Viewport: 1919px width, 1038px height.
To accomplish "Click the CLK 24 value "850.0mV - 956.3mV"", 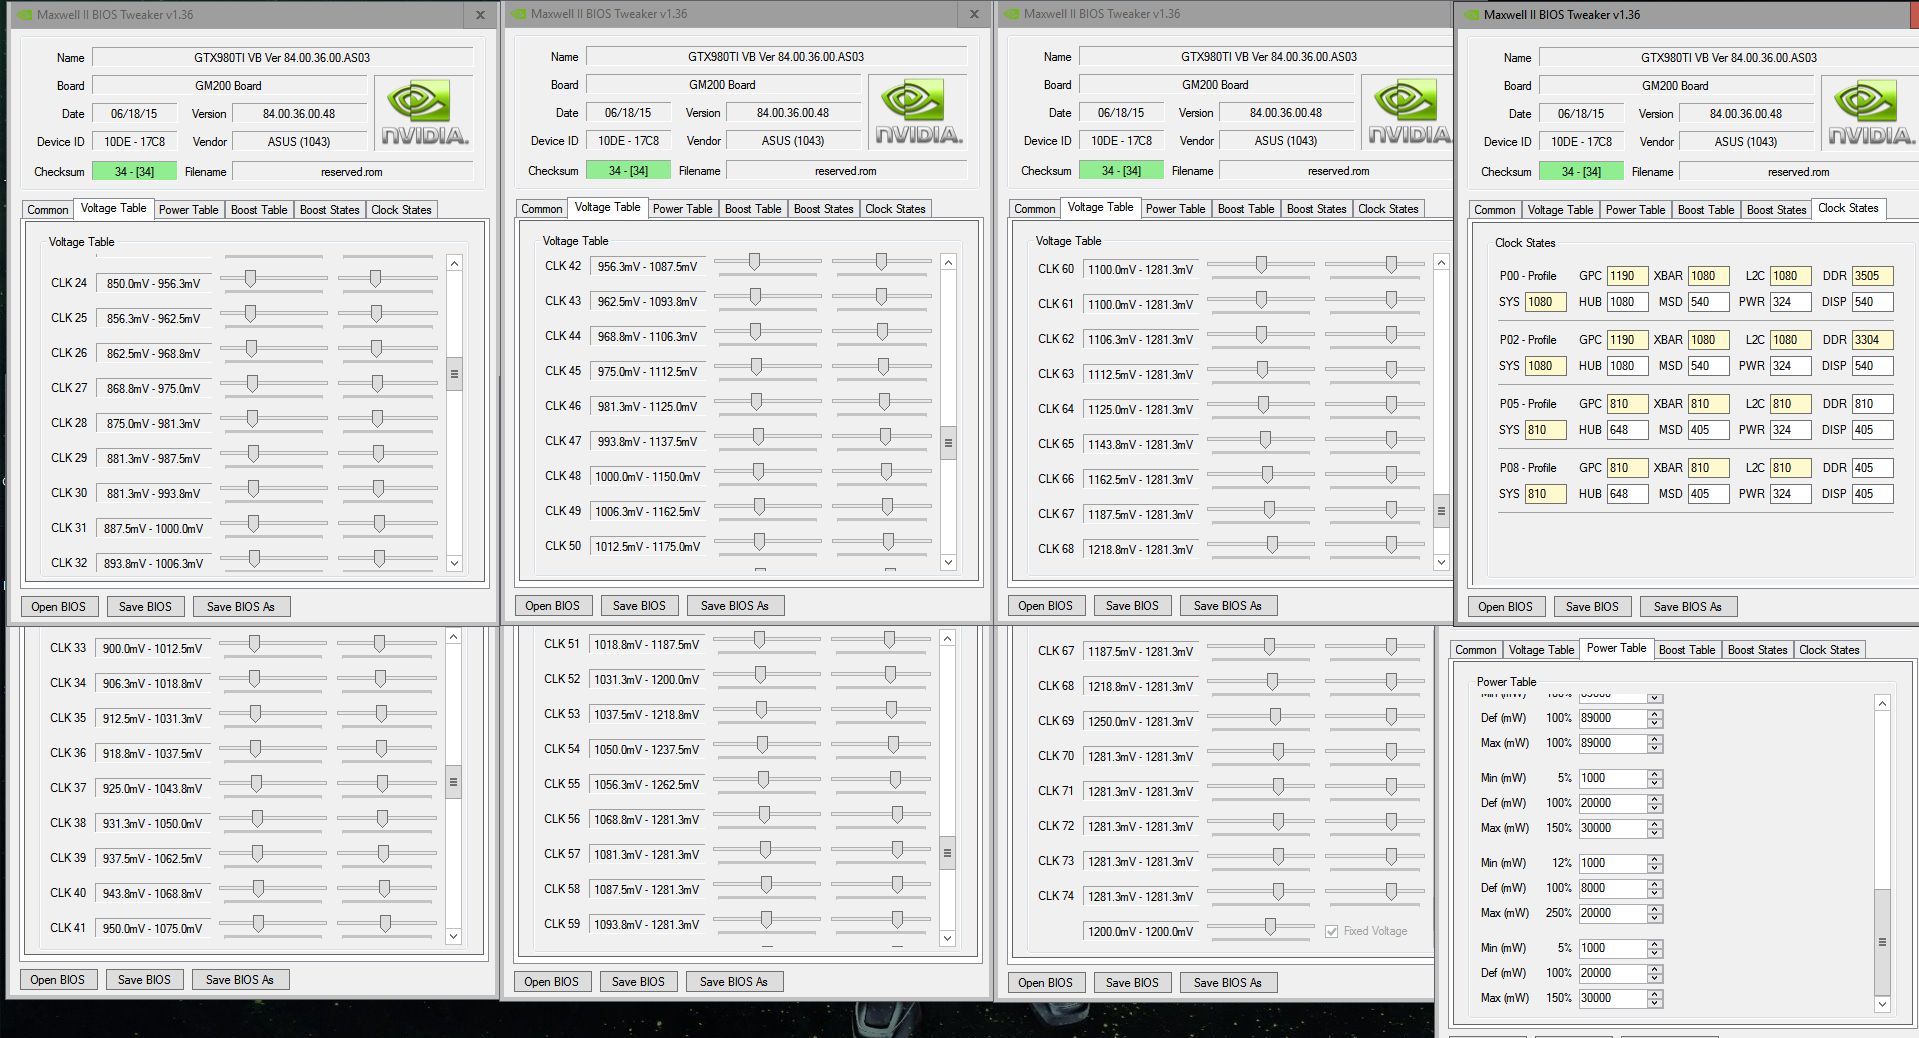I will click(154, 284).
